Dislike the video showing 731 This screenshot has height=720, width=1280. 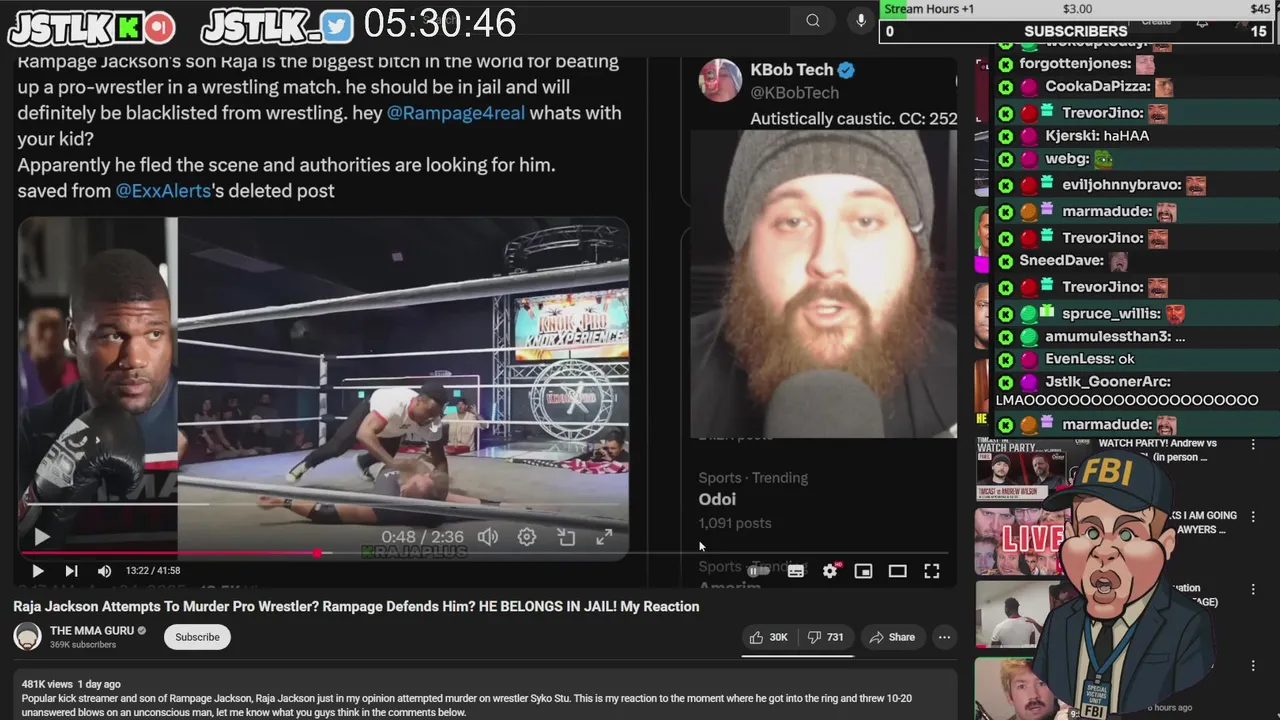point(826,637)
